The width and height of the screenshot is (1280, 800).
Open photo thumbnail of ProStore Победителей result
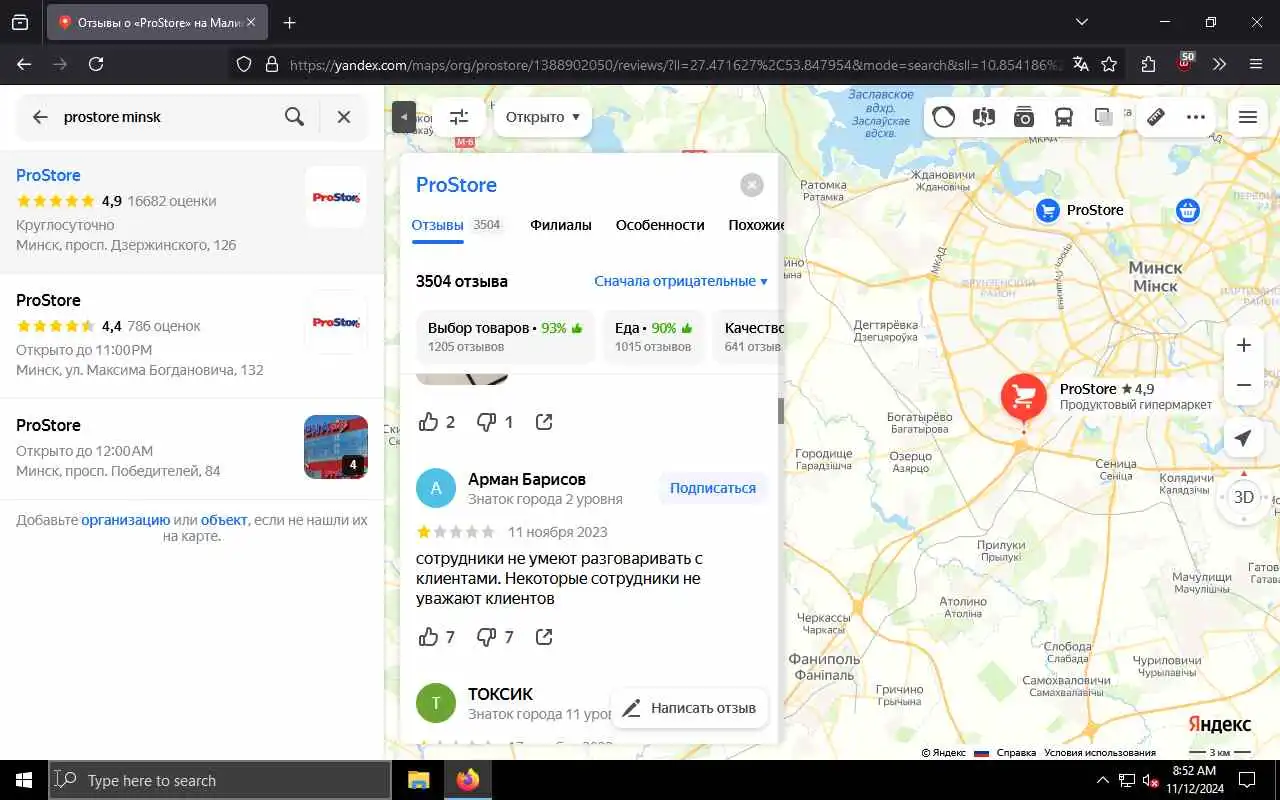click(336, 447)
